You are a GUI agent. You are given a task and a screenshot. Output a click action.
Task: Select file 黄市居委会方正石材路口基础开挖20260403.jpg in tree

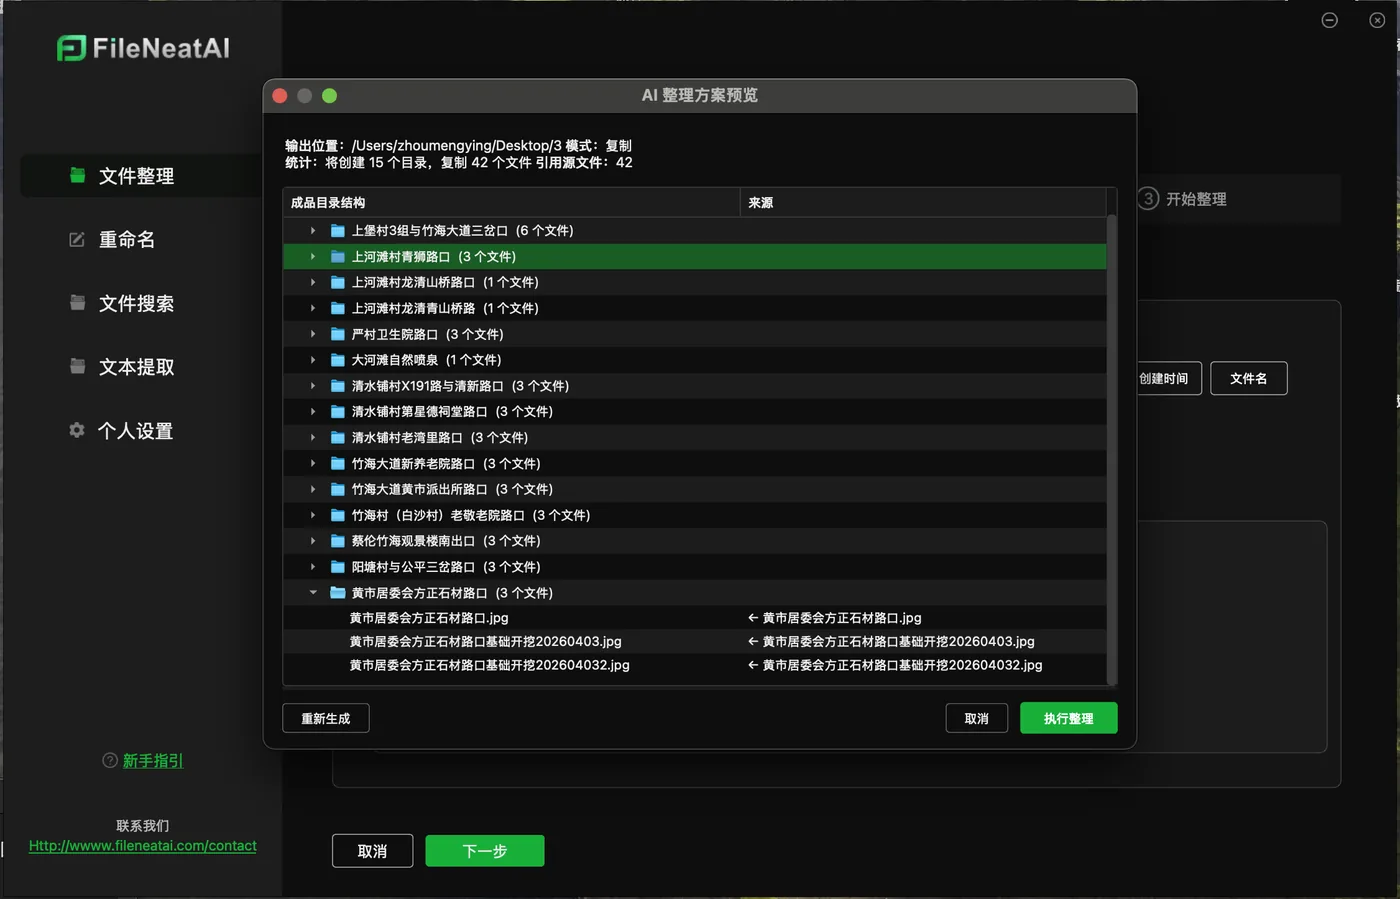(485, 642)
